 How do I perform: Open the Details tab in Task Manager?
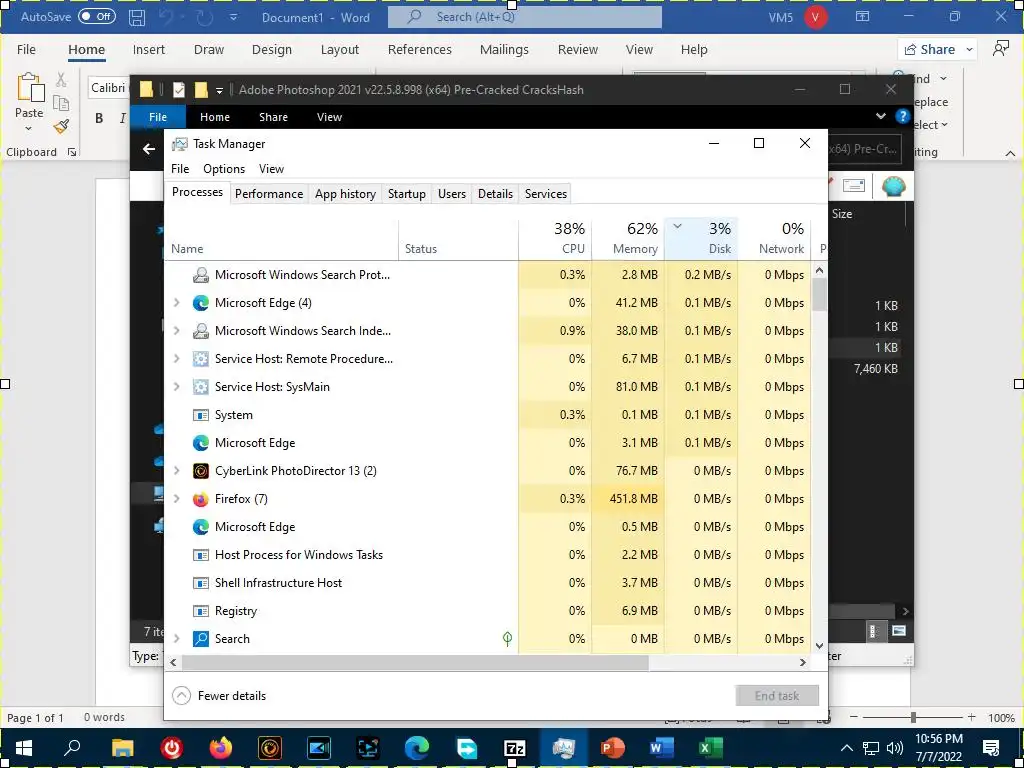point(495,194)
